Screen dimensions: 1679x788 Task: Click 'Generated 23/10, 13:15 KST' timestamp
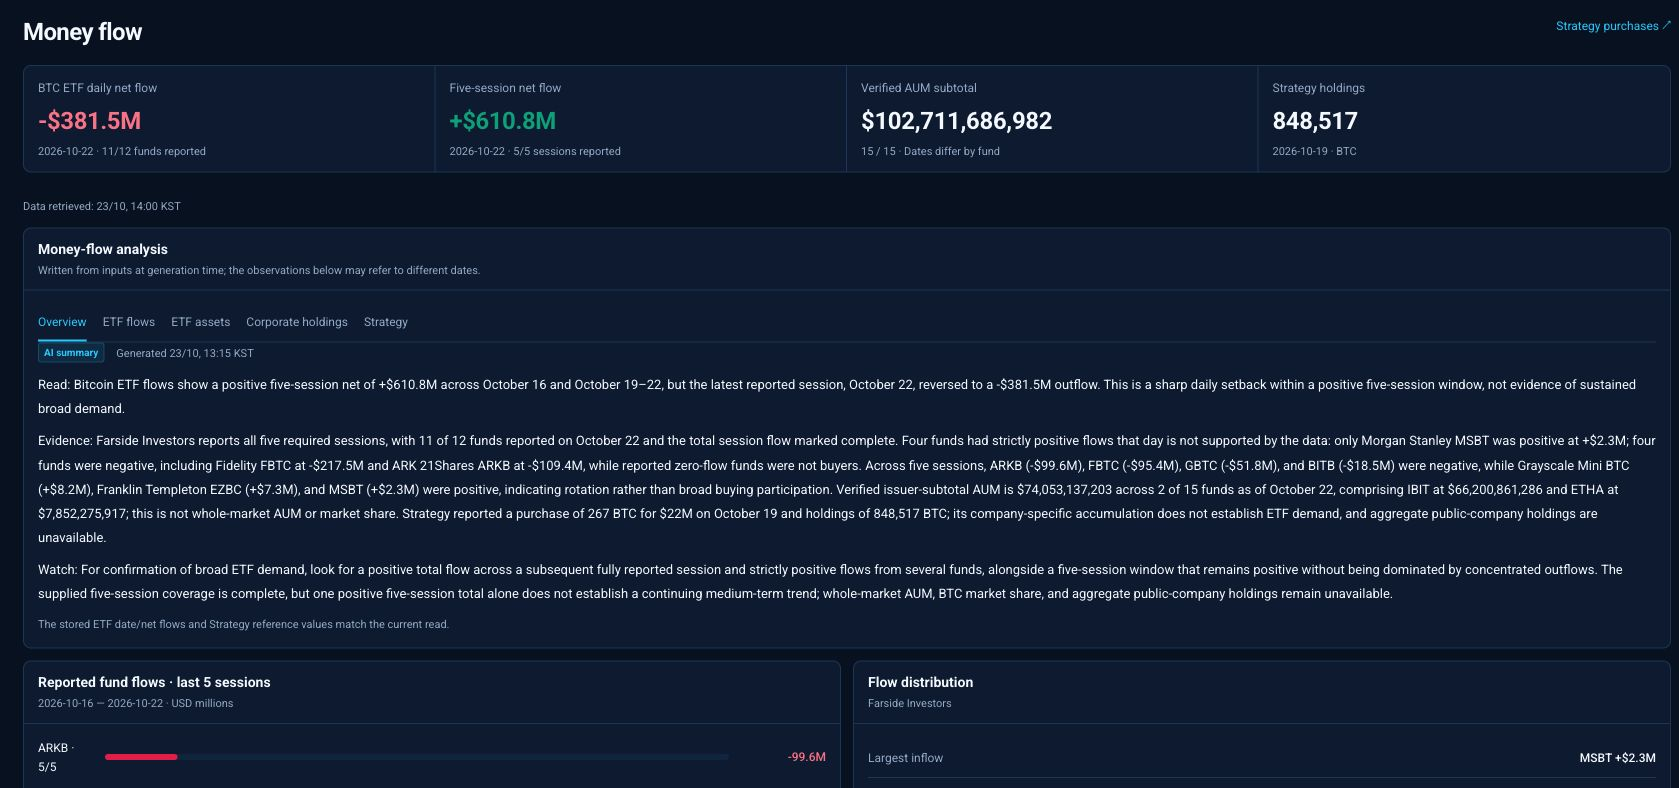(x=185, y=353)
